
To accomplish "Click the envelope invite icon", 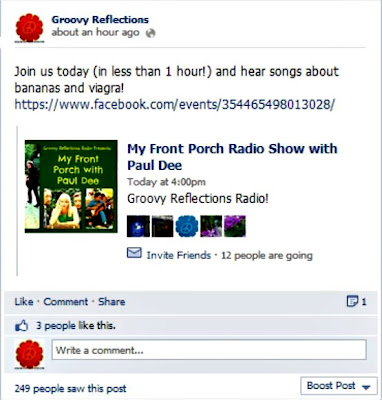I will [134, 253].
